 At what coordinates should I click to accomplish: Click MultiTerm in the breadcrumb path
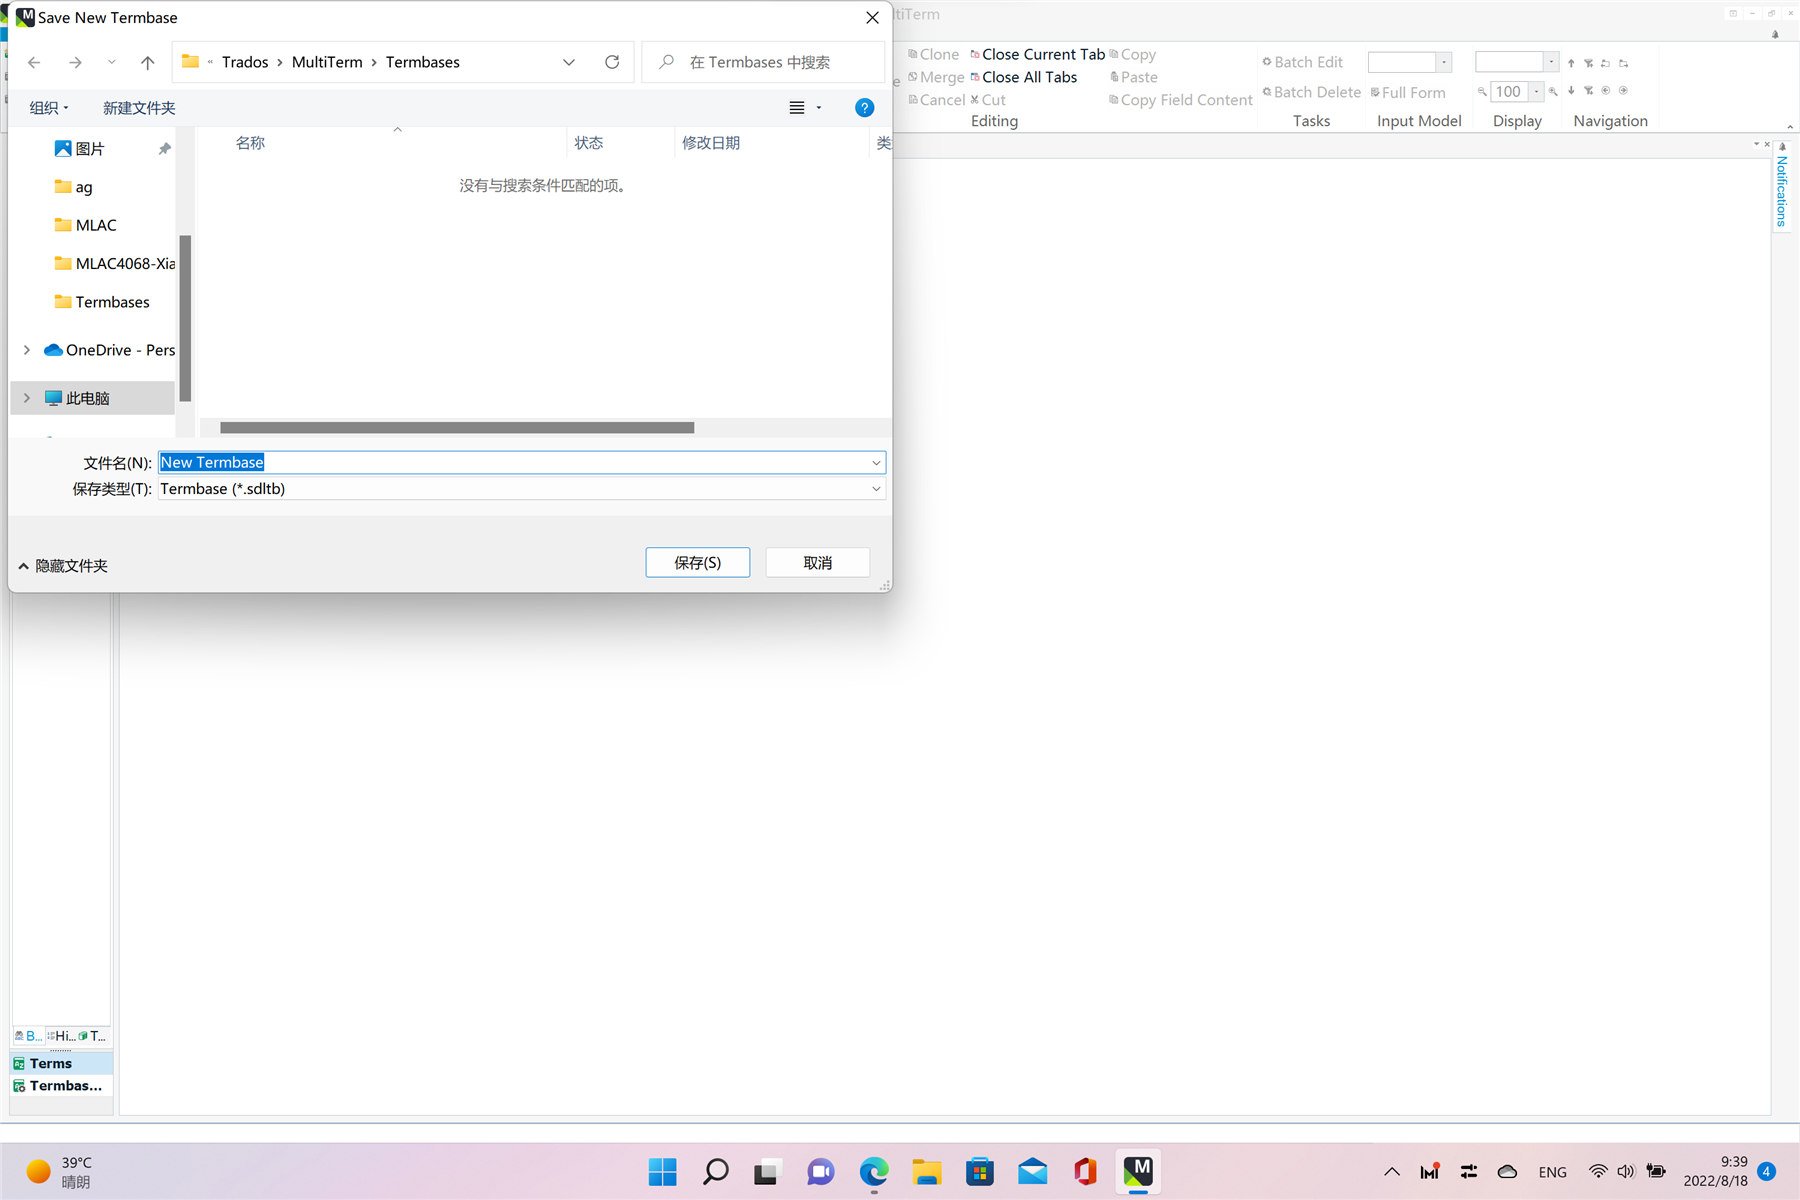(x=327, y=62)
